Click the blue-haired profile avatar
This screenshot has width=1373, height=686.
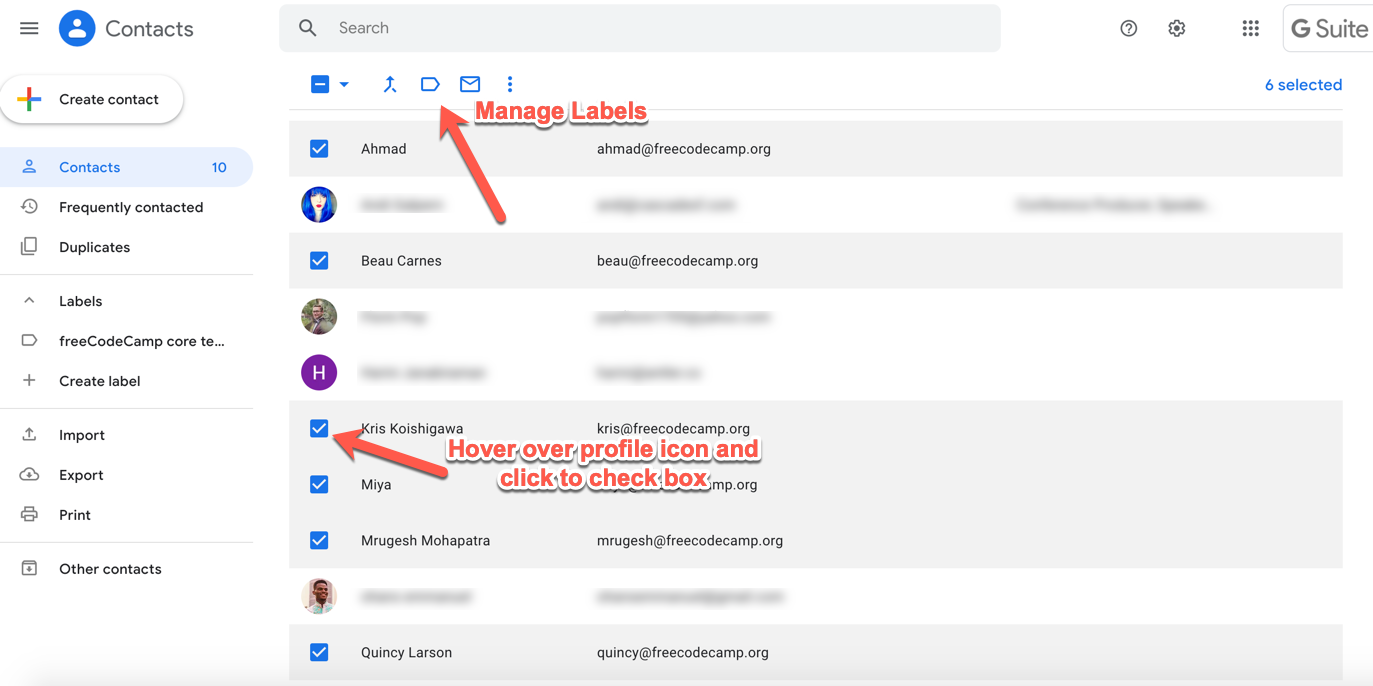(x=319, y=205)
